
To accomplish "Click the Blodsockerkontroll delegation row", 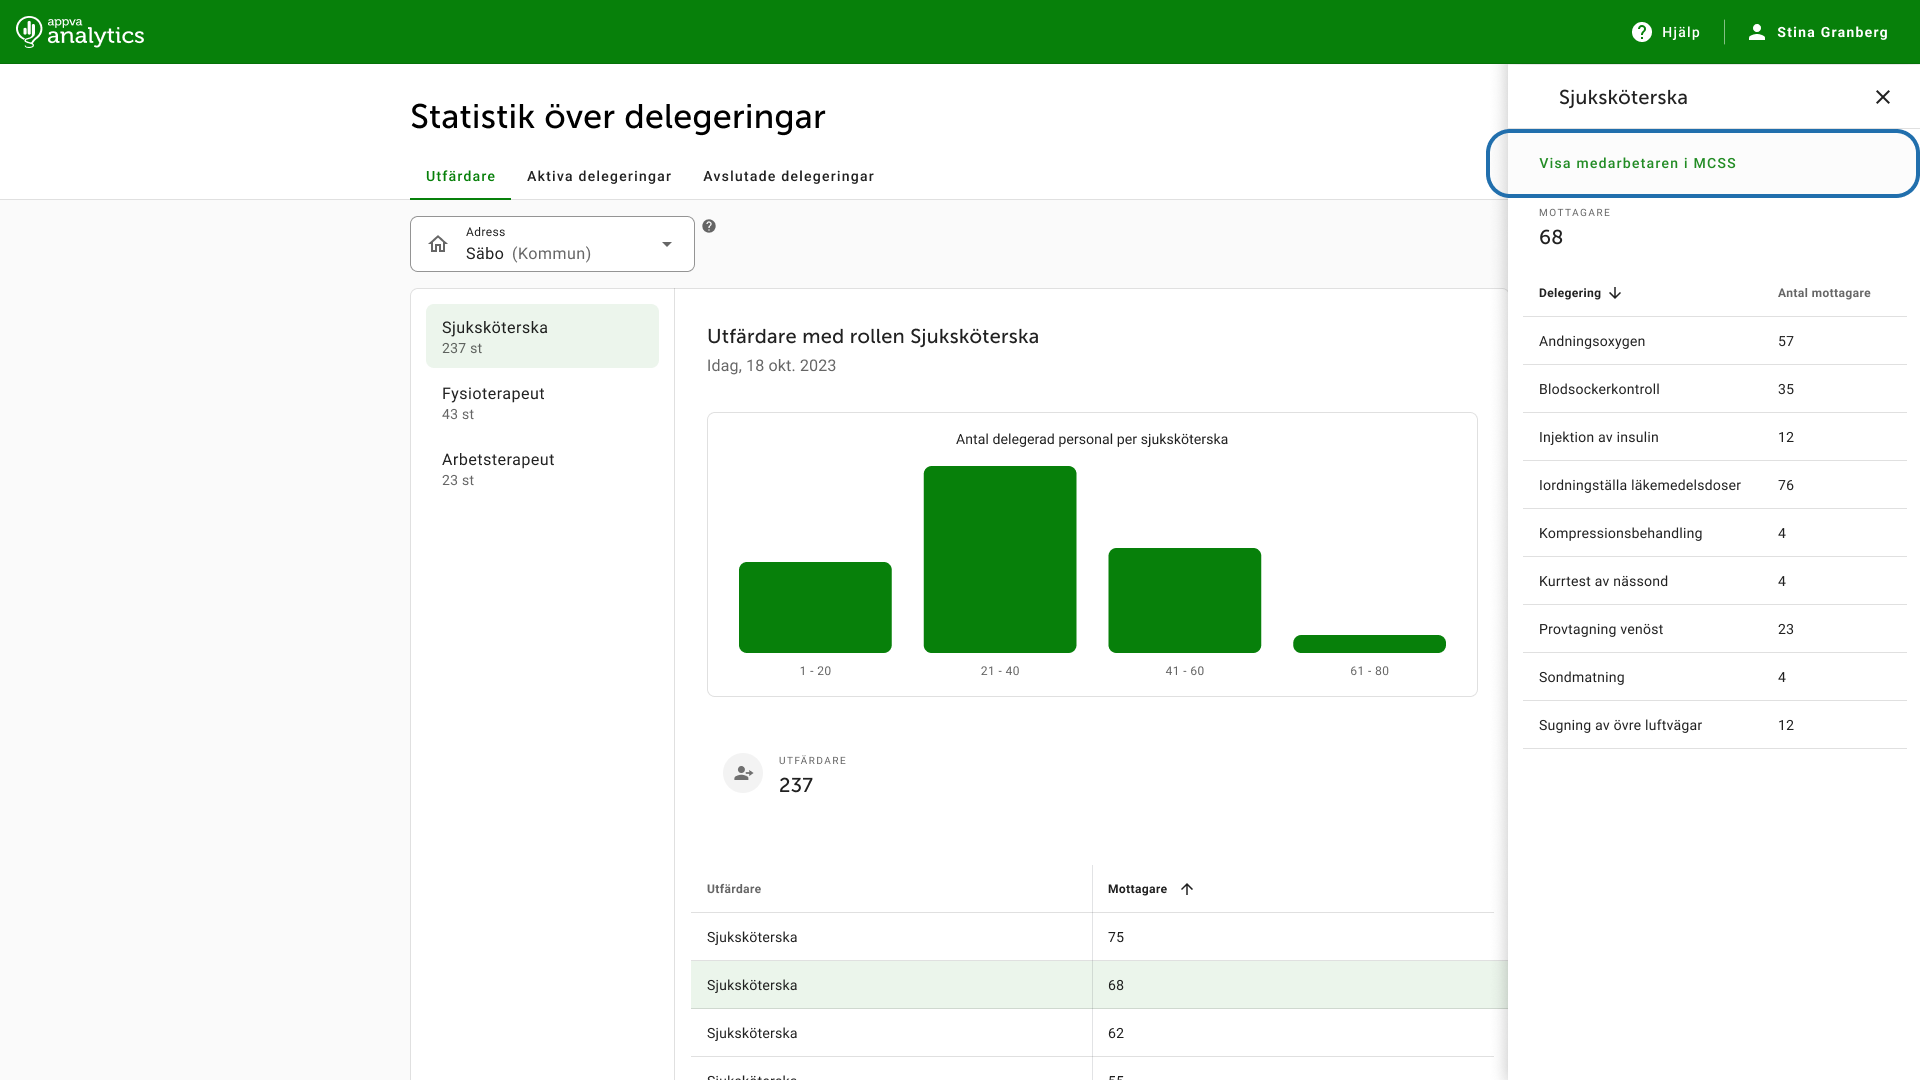I will point(1714,389).
